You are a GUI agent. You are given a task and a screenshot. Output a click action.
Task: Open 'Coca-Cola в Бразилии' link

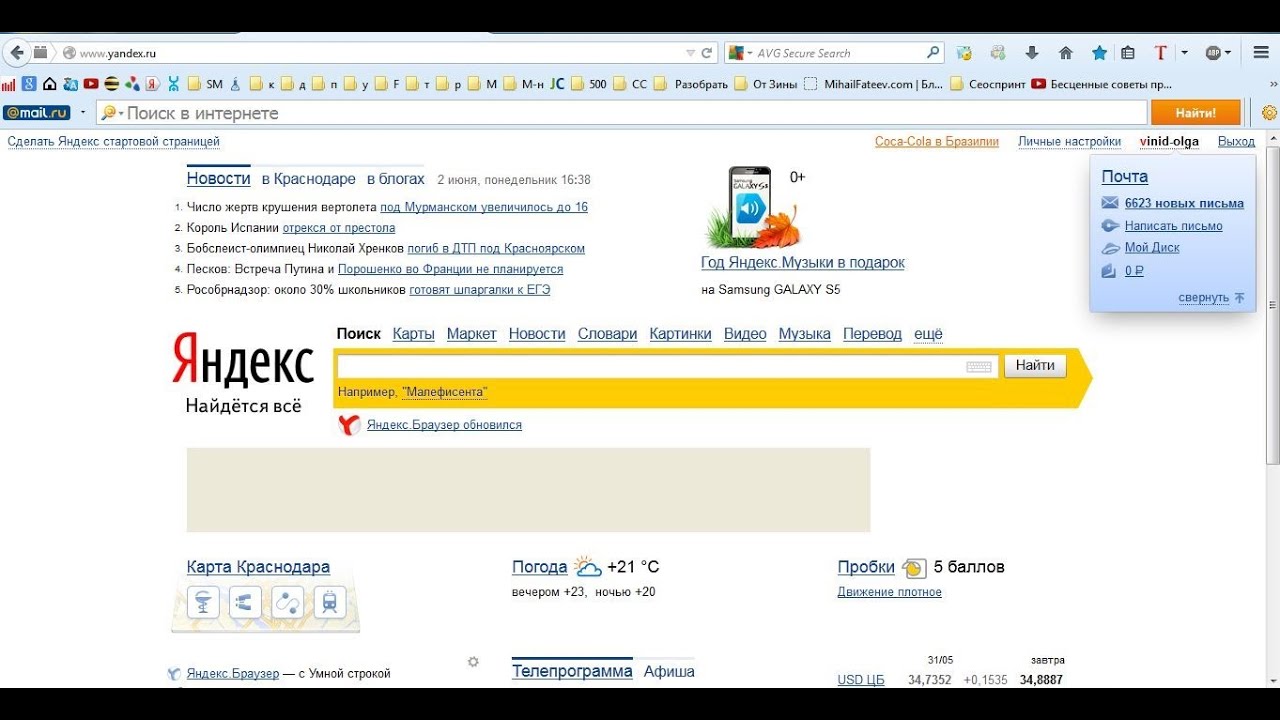tap(937, 142)
